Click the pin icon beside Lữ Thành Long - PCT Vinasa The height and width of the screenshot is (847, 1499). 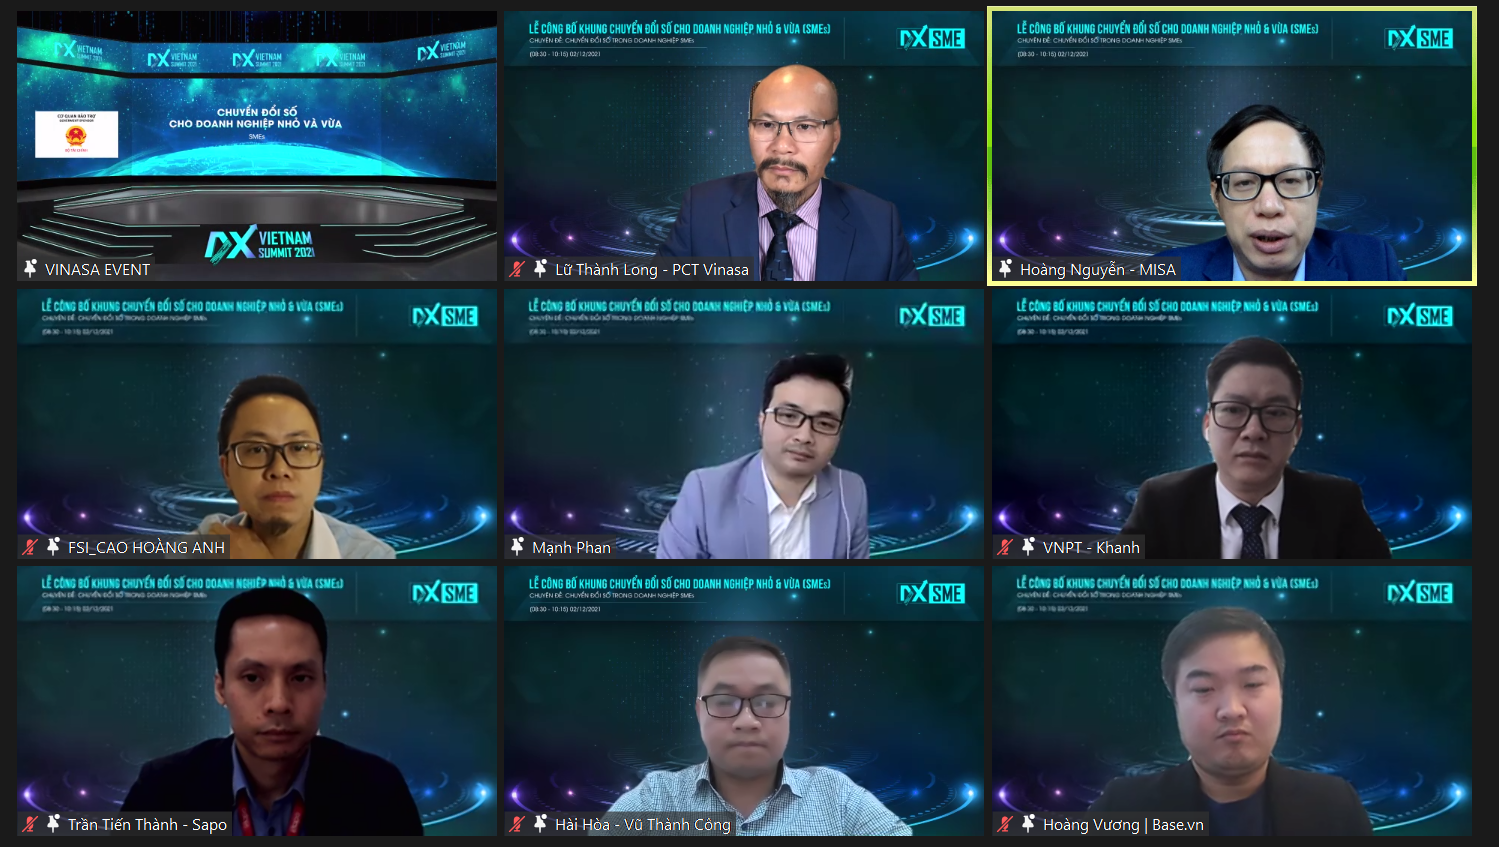(x=540, y=268)
